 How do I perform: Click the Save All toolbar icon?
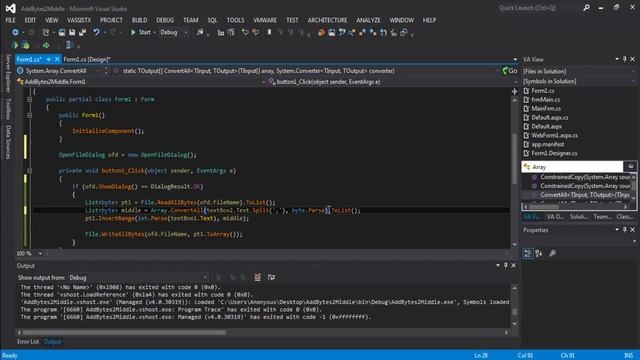(82, 32)
